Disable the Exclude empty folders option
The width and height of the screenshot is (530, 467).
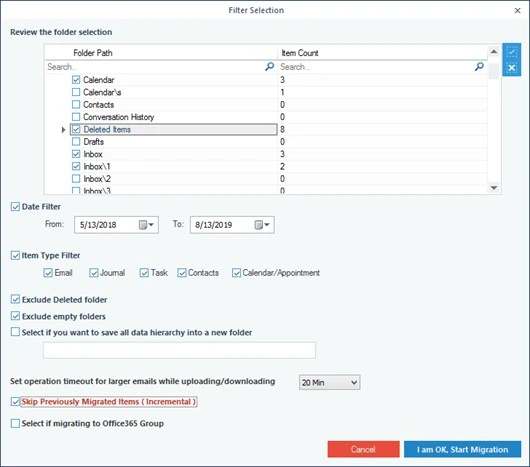15,316
